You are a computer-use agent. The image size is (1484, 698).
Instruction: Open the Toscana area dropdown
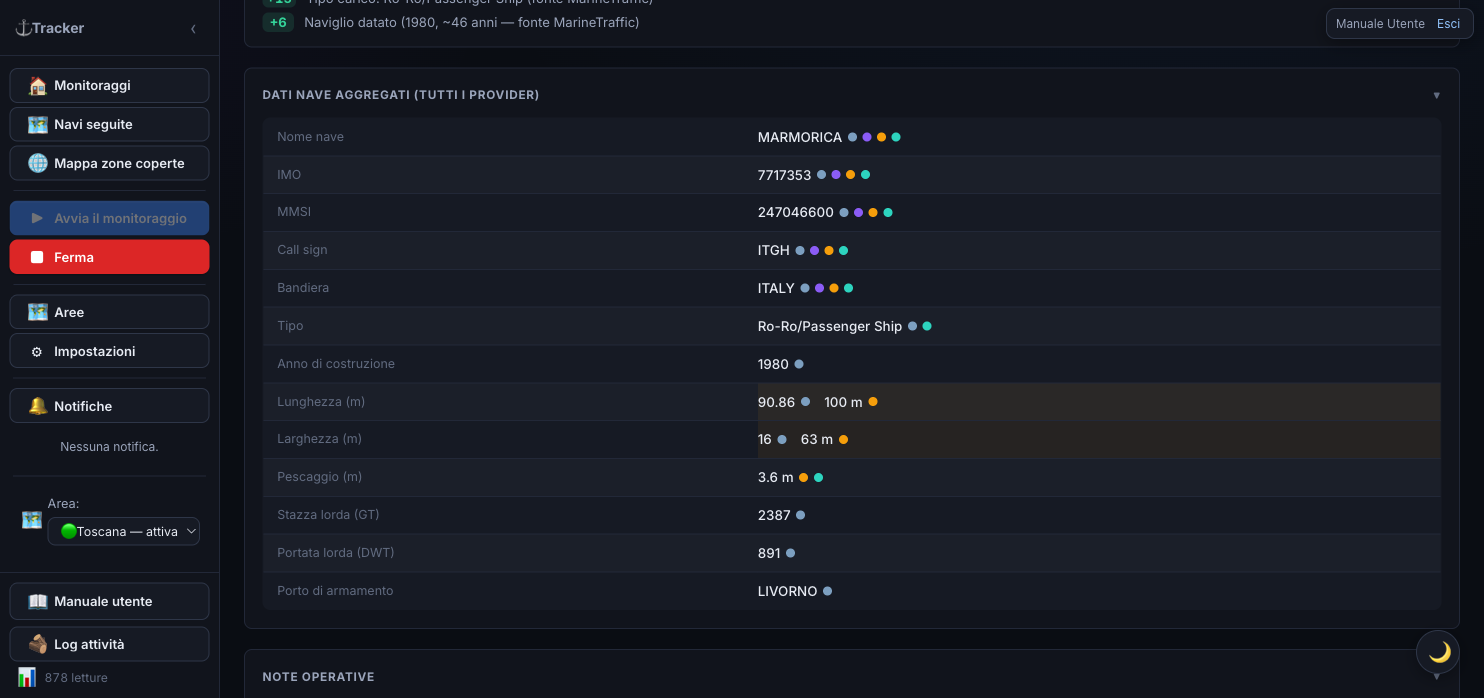click(x=124, y=532)
